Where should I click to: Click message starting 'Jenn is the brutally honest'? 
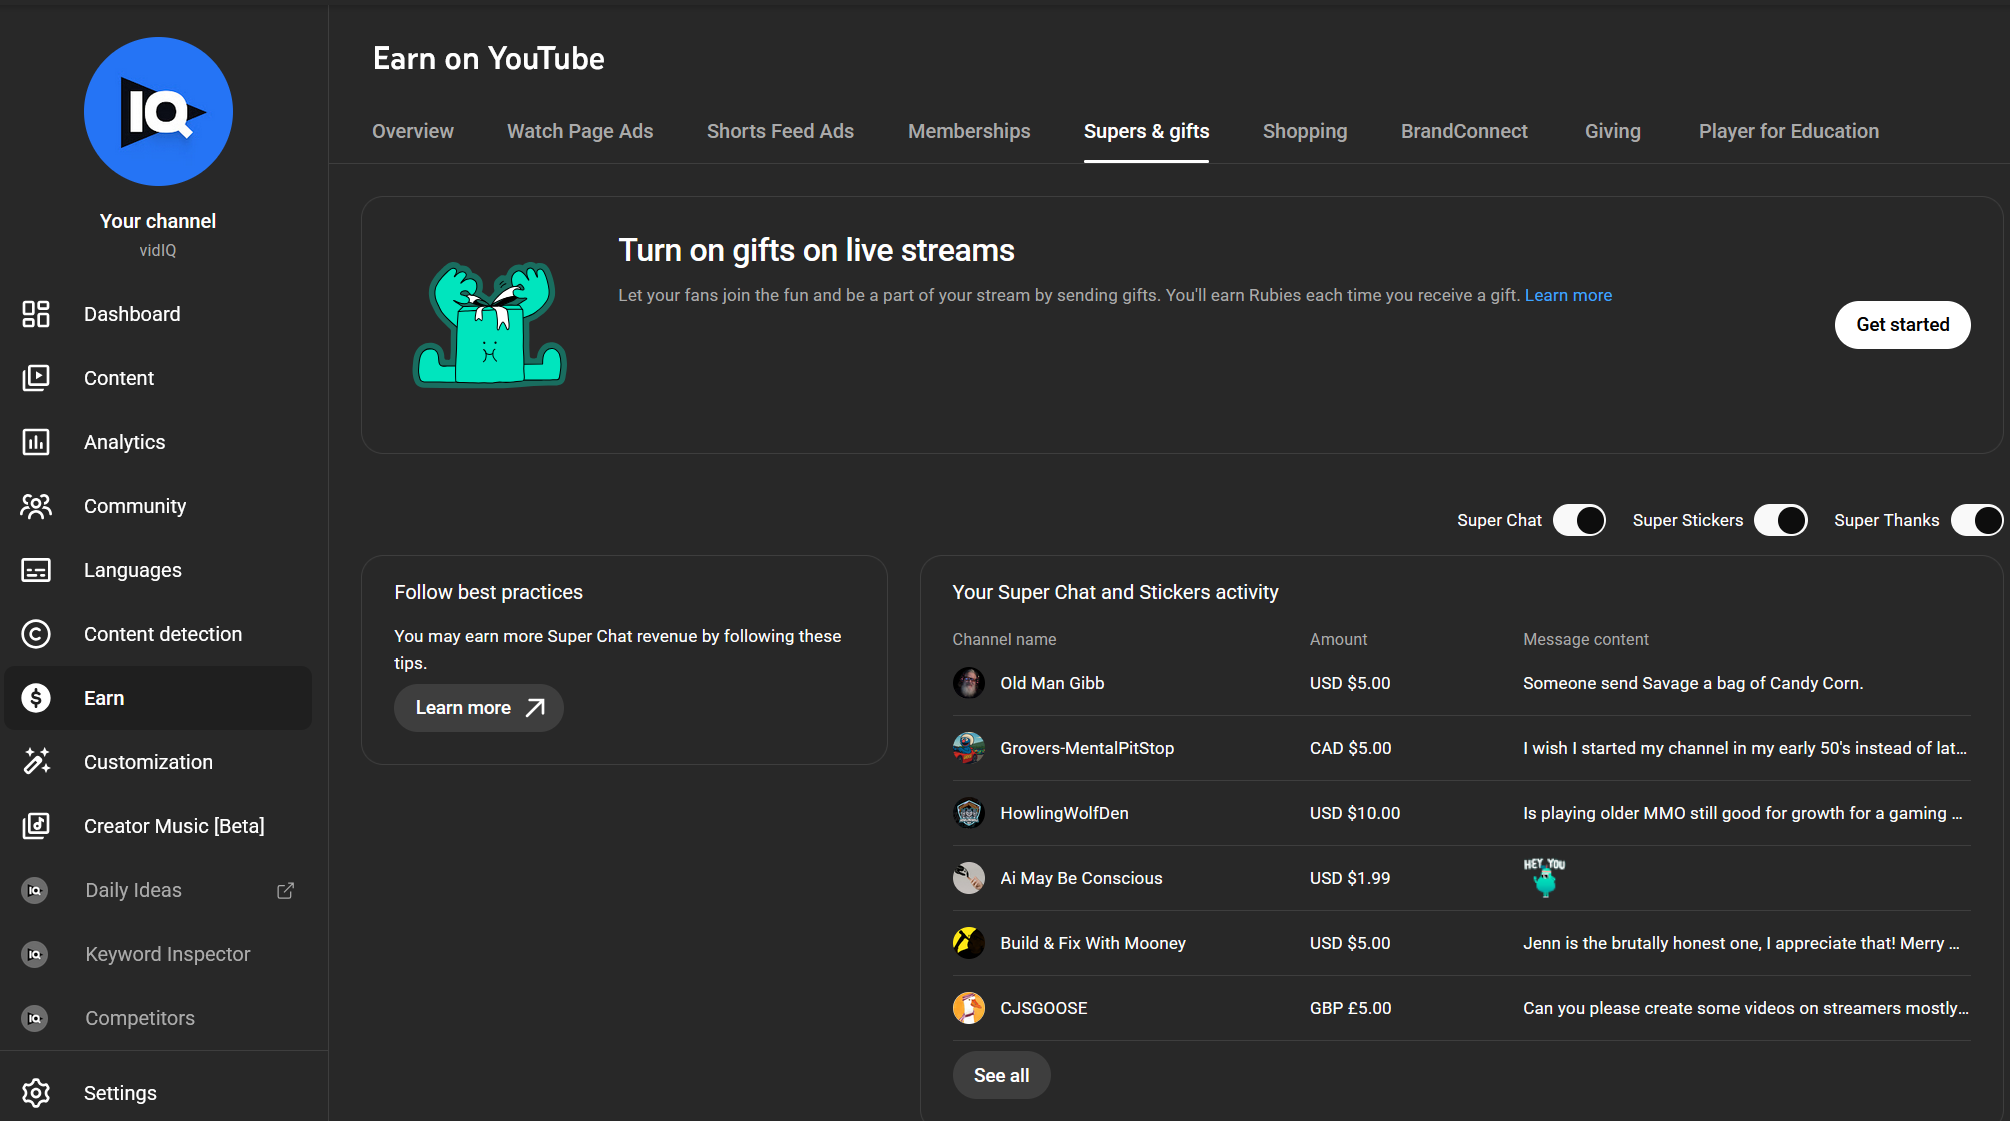point(1741,943)
